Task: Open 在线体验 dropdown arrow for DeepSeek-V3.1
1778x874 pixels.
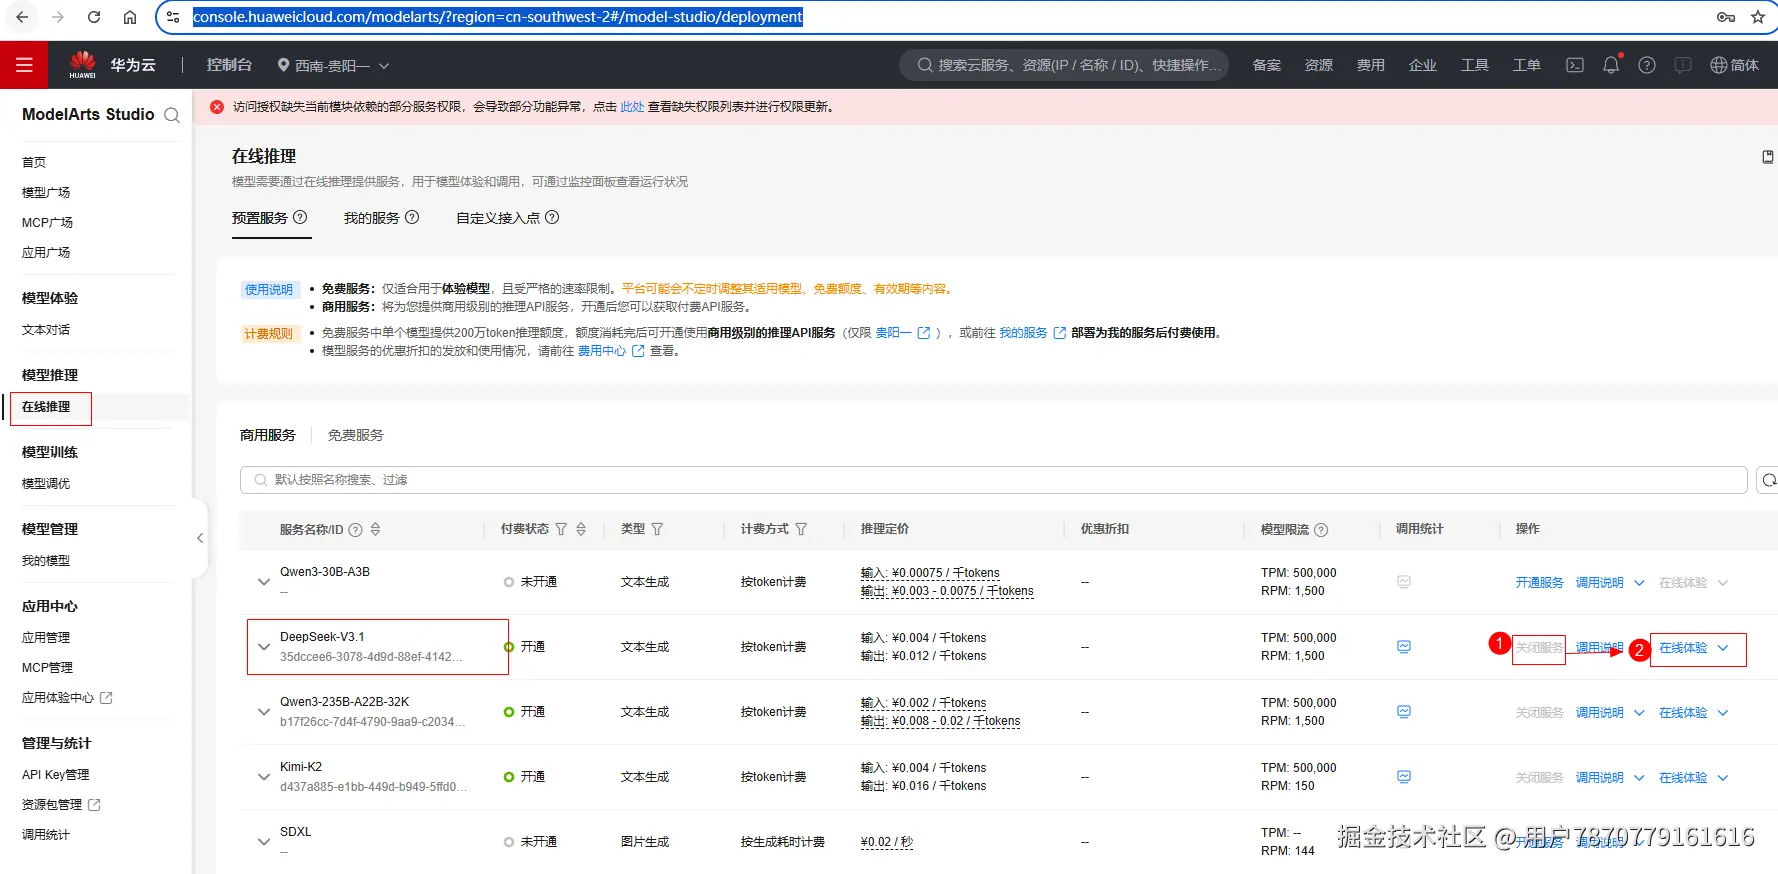Action: [1723, 648]
